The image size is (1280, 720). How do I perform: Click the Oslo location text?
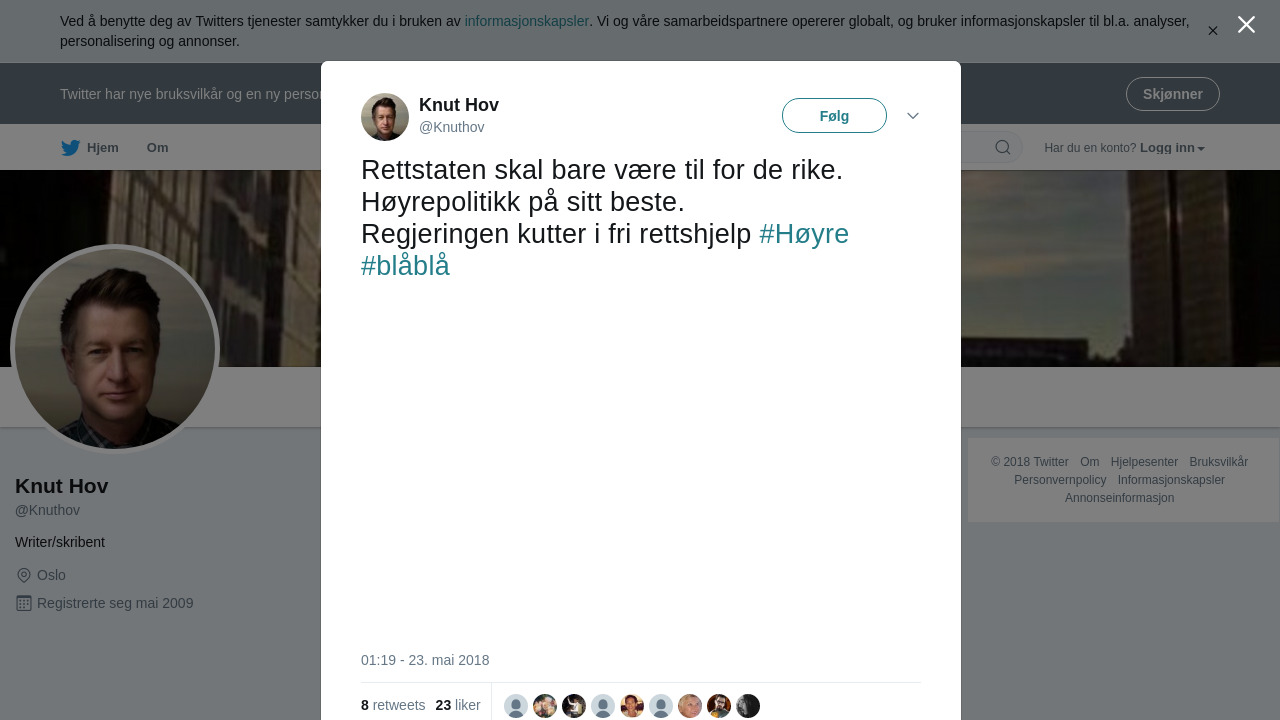click(51, 575)
